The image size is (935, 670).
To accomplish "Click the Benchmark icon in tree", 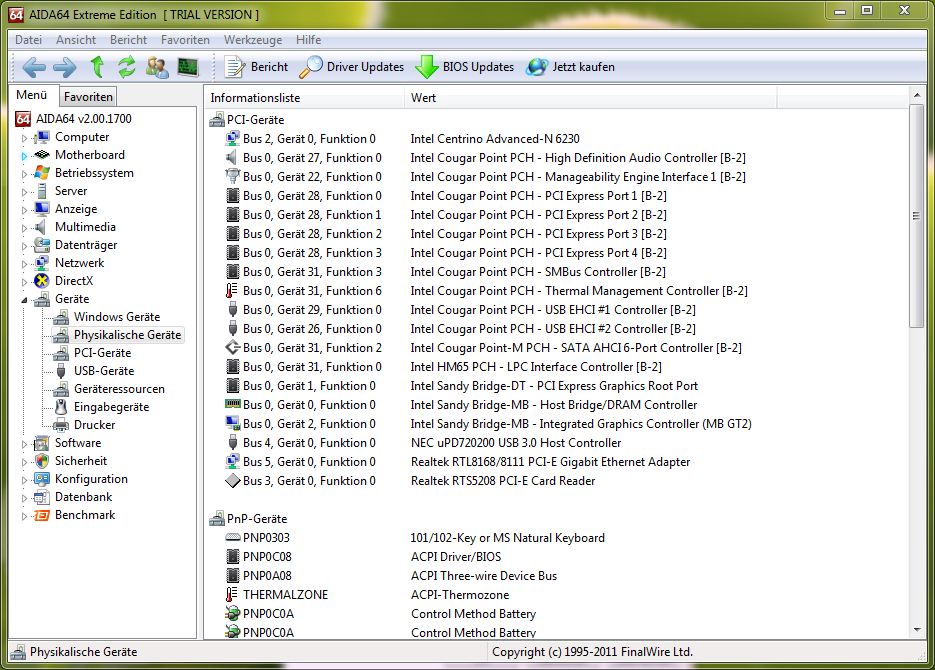I will pos(42,515).
